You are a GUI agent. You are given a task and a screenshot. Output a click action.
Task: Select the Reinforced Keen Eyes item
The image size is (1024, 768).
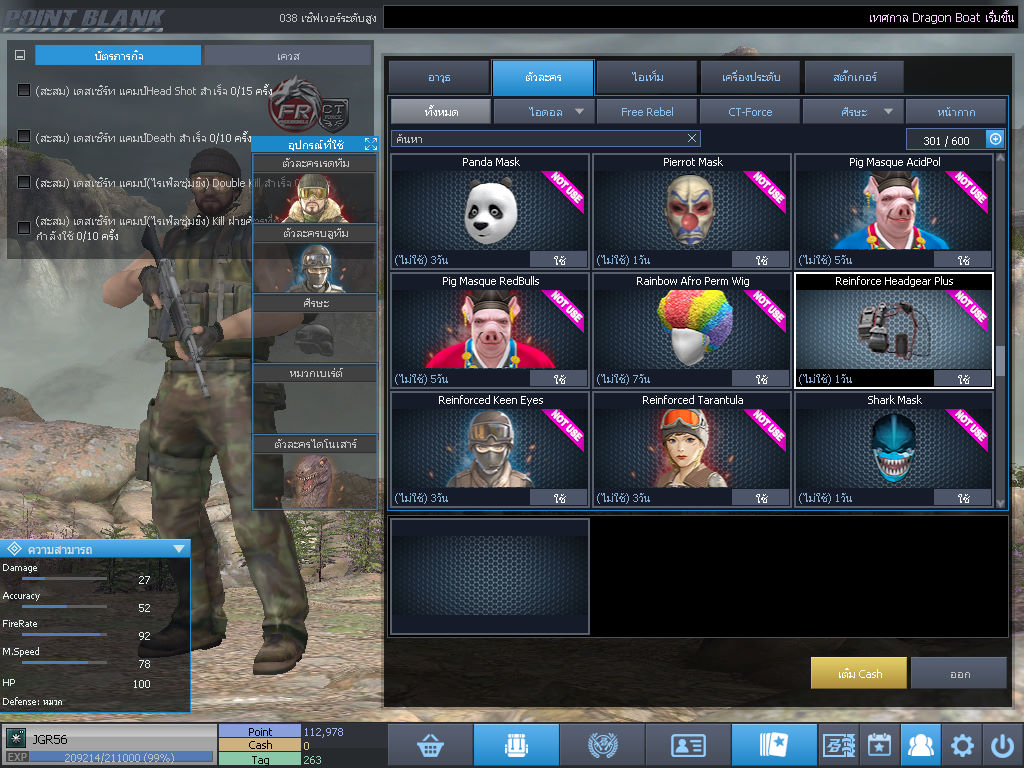[x=490, y=449]
